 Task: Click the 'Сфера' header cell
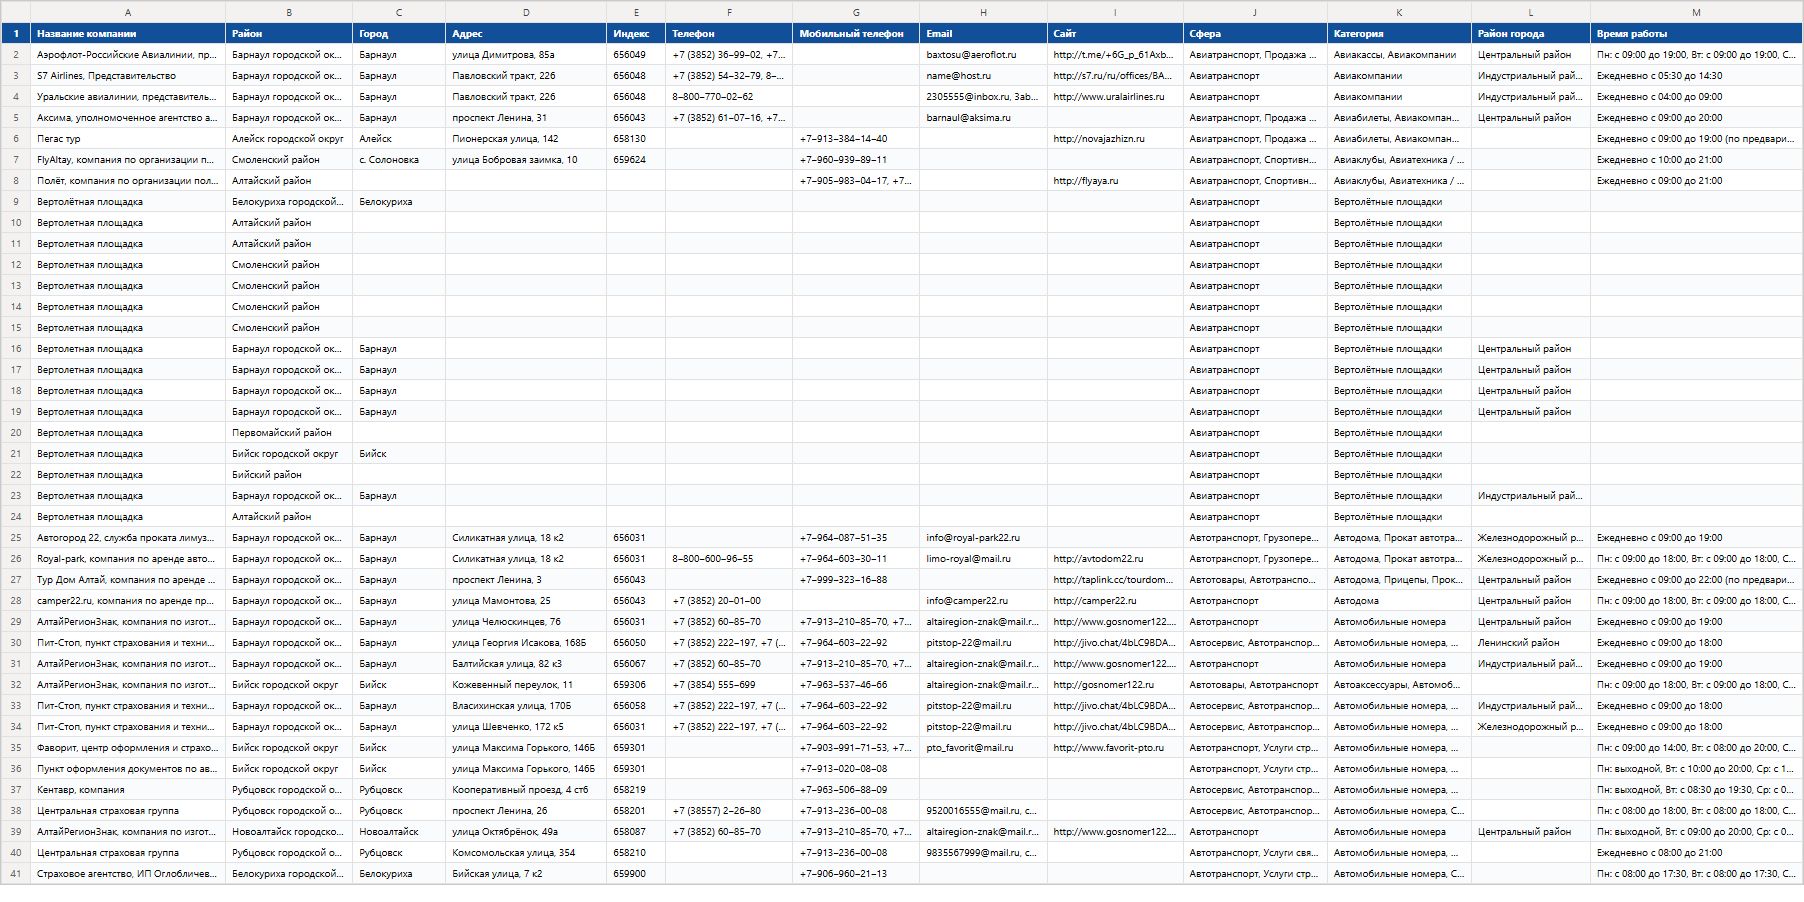pyautogui.click(x=1255, y=34)
